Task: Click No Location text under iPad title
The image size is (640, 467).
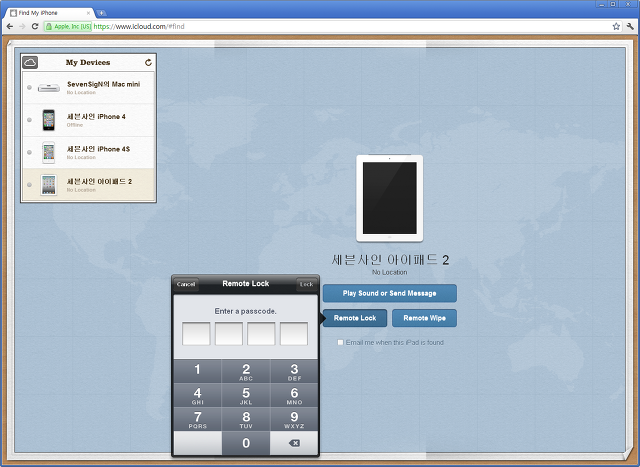Action: [389, 272]
